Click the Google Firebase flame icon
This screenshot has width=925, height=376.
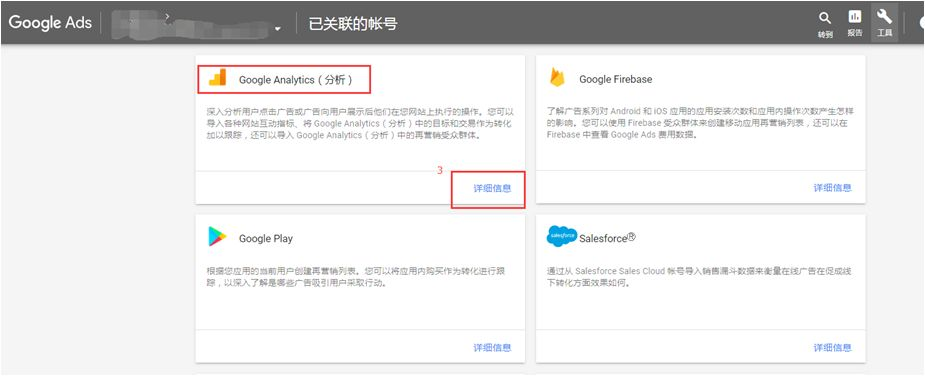(x=557, y=77)
